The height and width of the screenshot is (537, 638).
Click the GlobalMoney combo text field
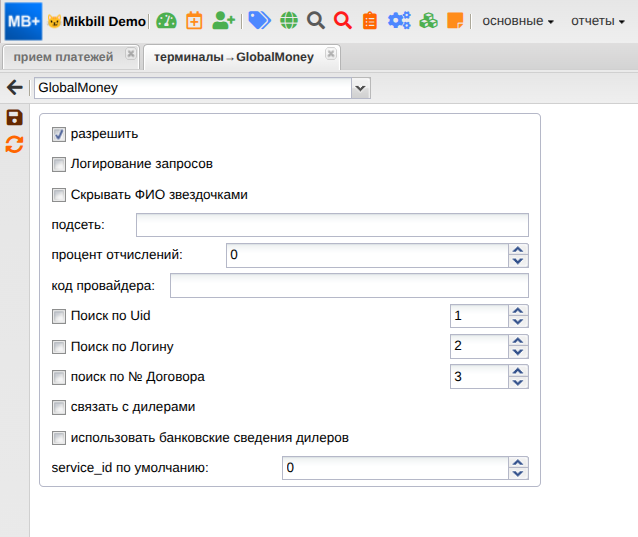(x=193, y=88)
